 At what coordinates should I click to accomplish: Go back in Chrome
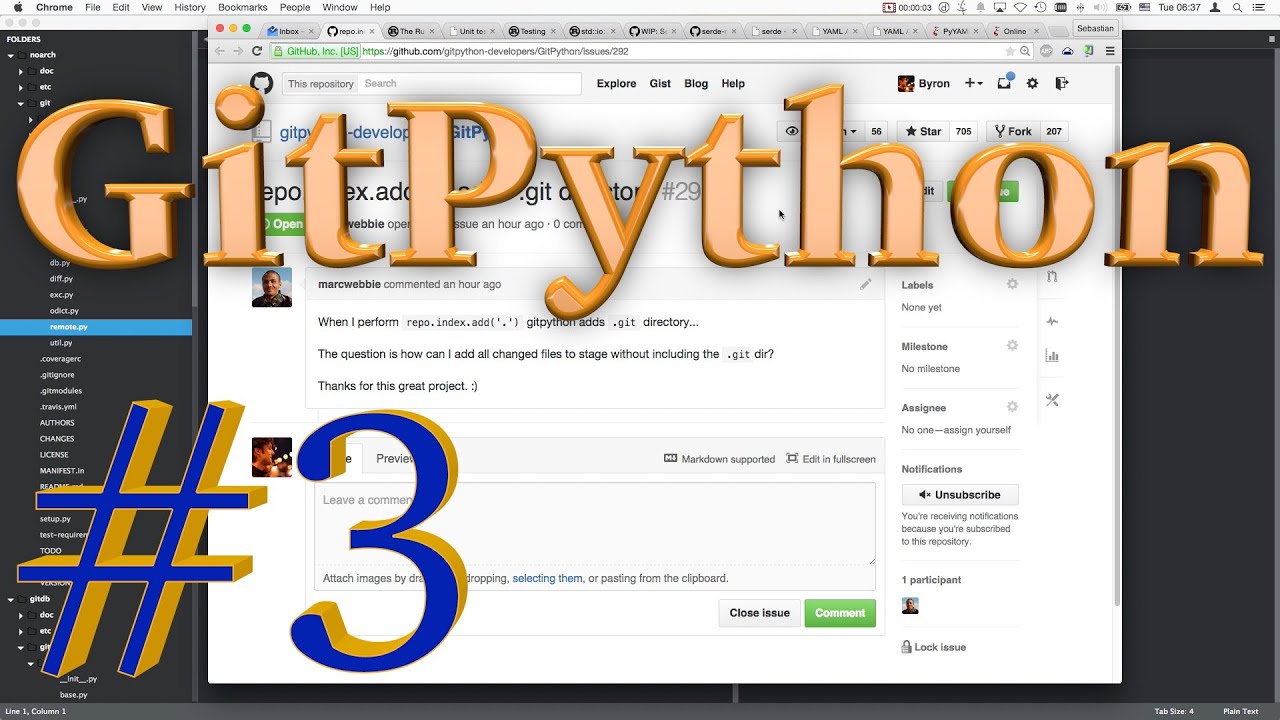[220, 51]
